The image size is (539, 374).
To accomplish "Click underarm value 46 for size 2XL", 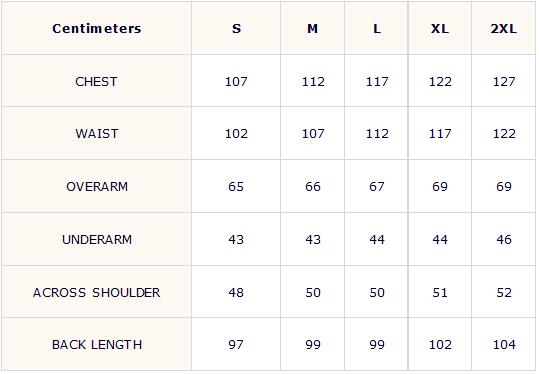I will 504,240.
